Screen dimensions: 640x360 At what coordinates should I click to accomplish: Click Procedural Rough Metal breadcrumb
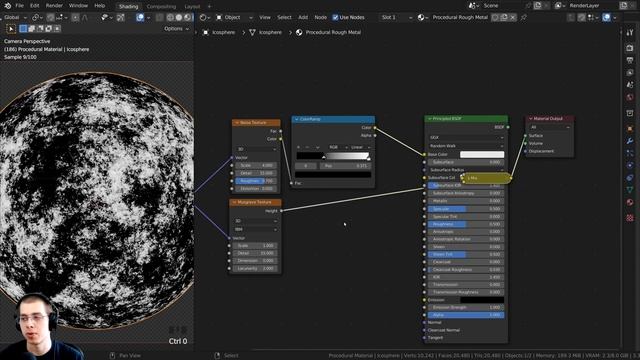[x=329, y=32]
